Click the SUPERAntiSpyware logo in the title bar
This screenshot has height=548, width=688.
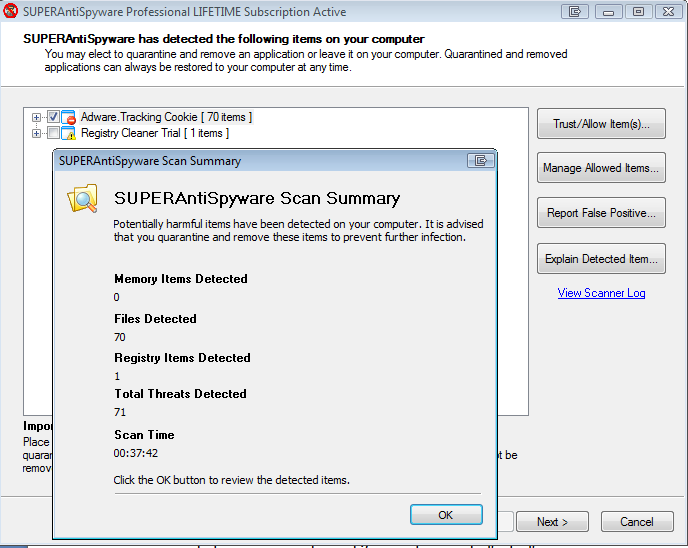coord(12,12)
